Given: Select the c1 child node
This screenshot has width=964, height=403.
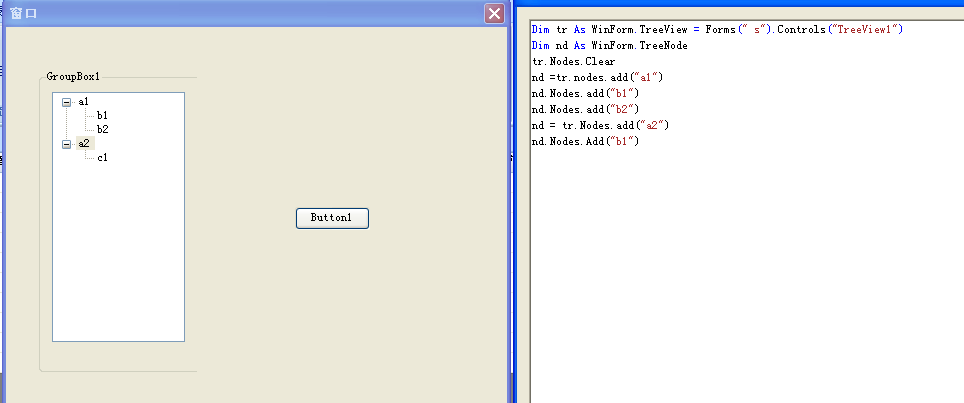Looking at the screenshot, I should tap(102, 158).
